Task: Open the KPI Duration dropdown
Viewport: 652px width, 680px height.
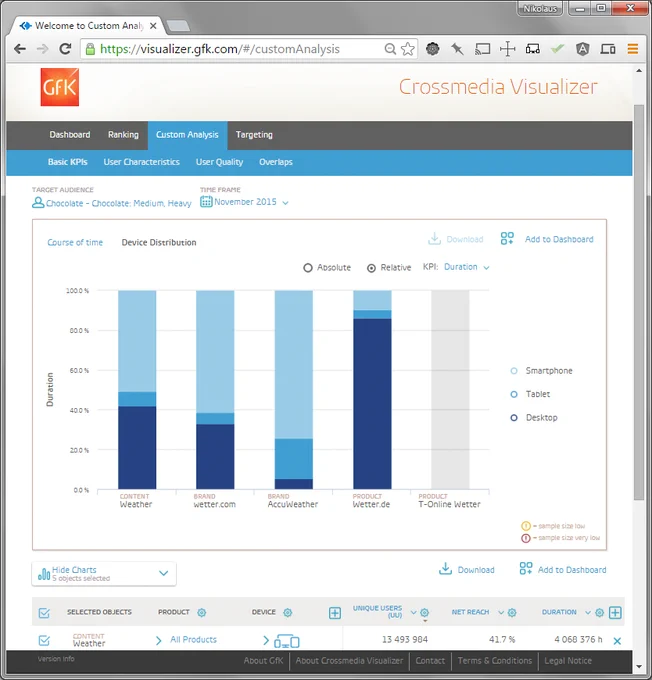Action: [x=466, y=267]
